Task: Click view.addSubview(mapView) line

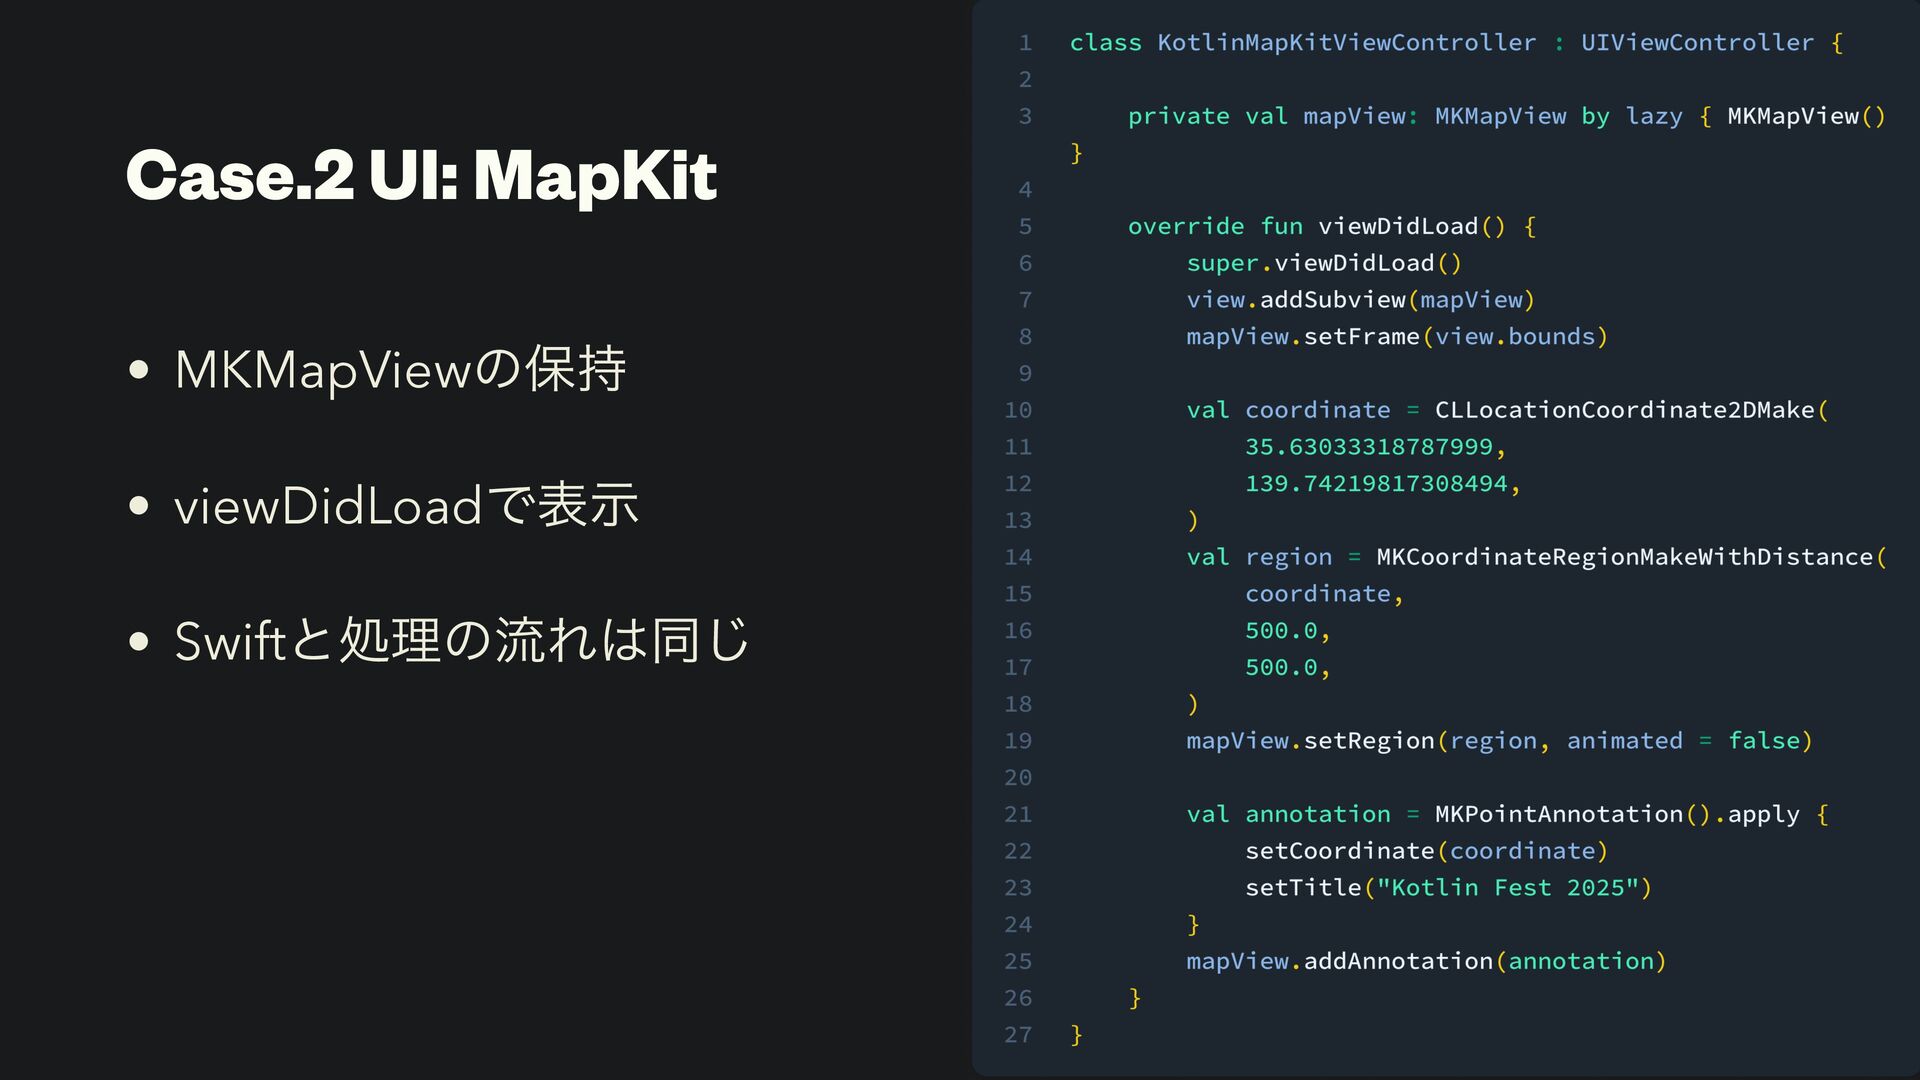Action: [x=1359, y=300]
